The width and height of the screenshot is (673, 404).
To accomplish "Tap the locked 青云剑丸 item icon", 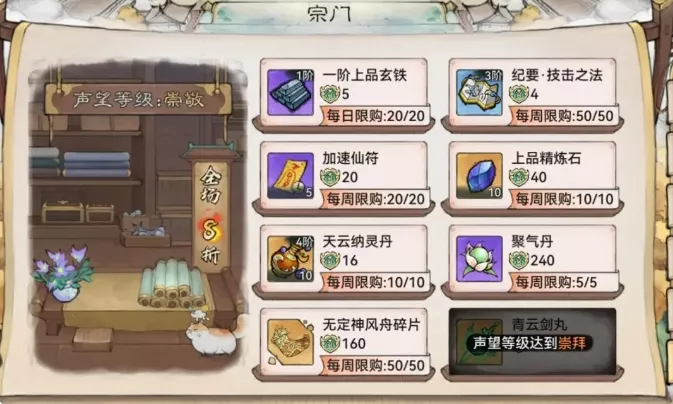I will click(479, 342).
